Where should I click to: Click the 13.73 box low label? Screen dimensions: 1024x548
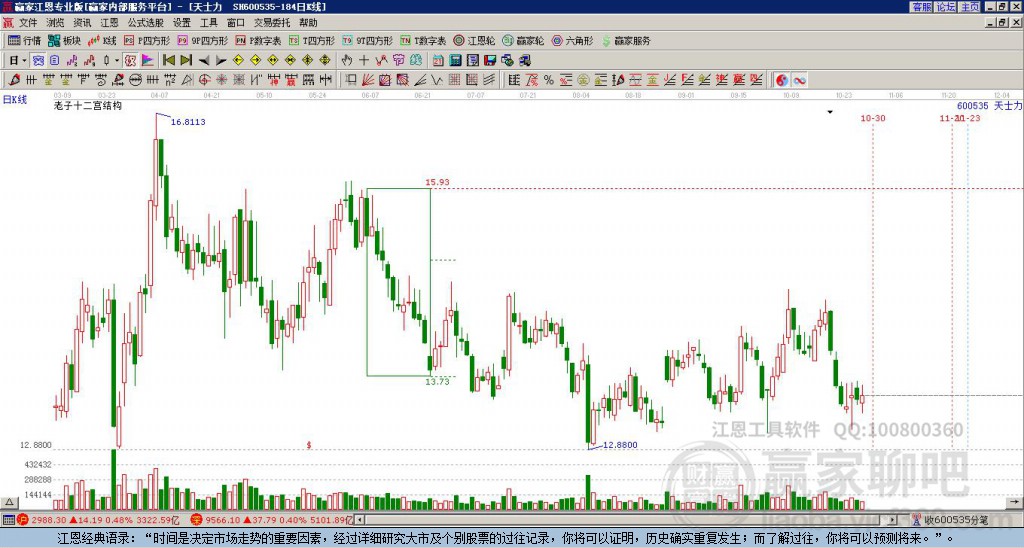pyautogui.click(x=438, y=381)
